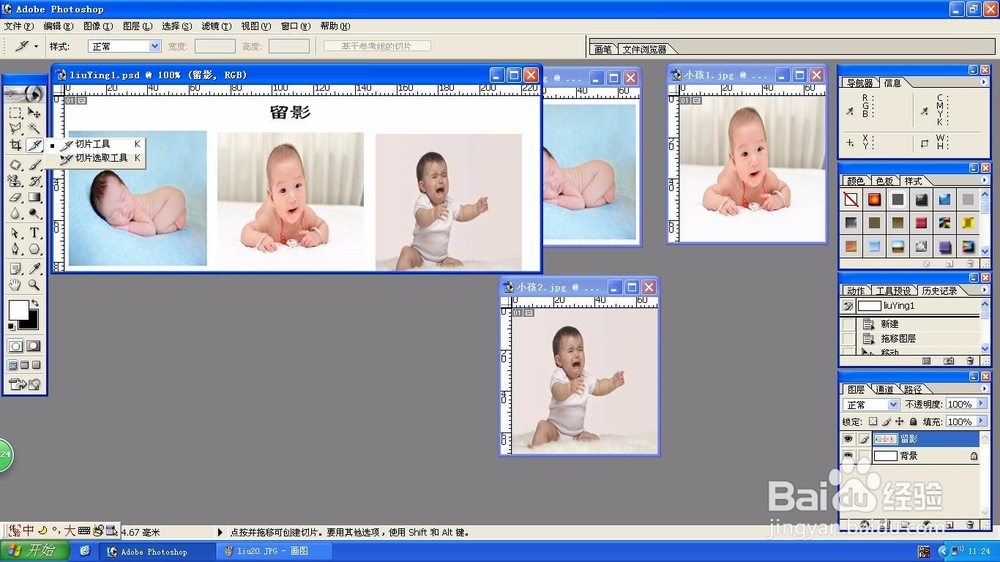The height and width of the screenshot is (562, 1000).
Task: Select the Crop tool
Action: coord(15,145)
